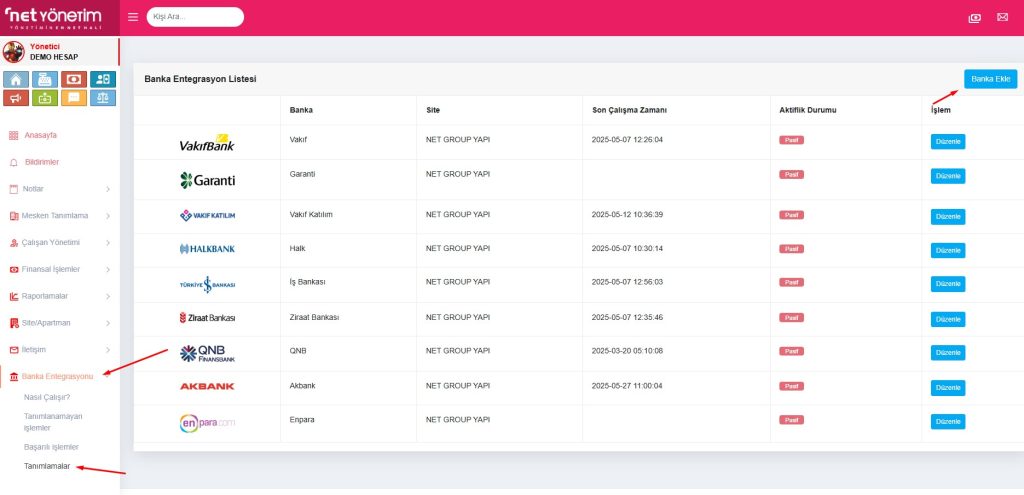Open Anasayfa from the sidebar

(40, 134)
